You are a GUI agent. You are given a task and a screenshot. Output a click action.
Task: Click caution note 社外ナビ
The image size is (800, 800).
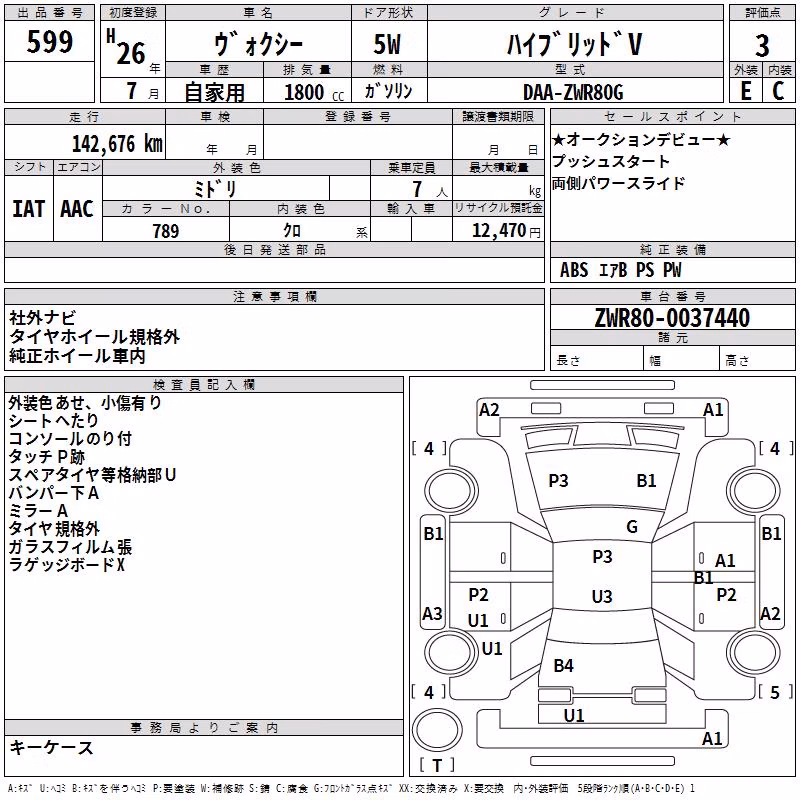coord(42,318)
